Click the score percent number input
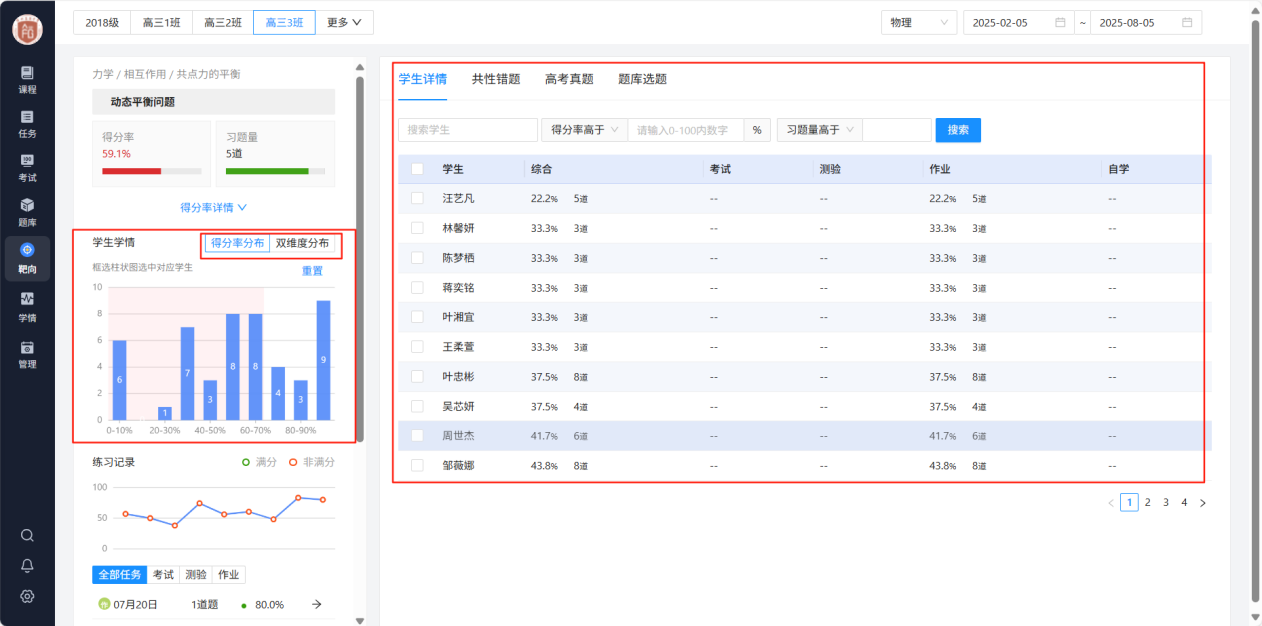This screenshot has width=1262, height=626. coord(686,130)
